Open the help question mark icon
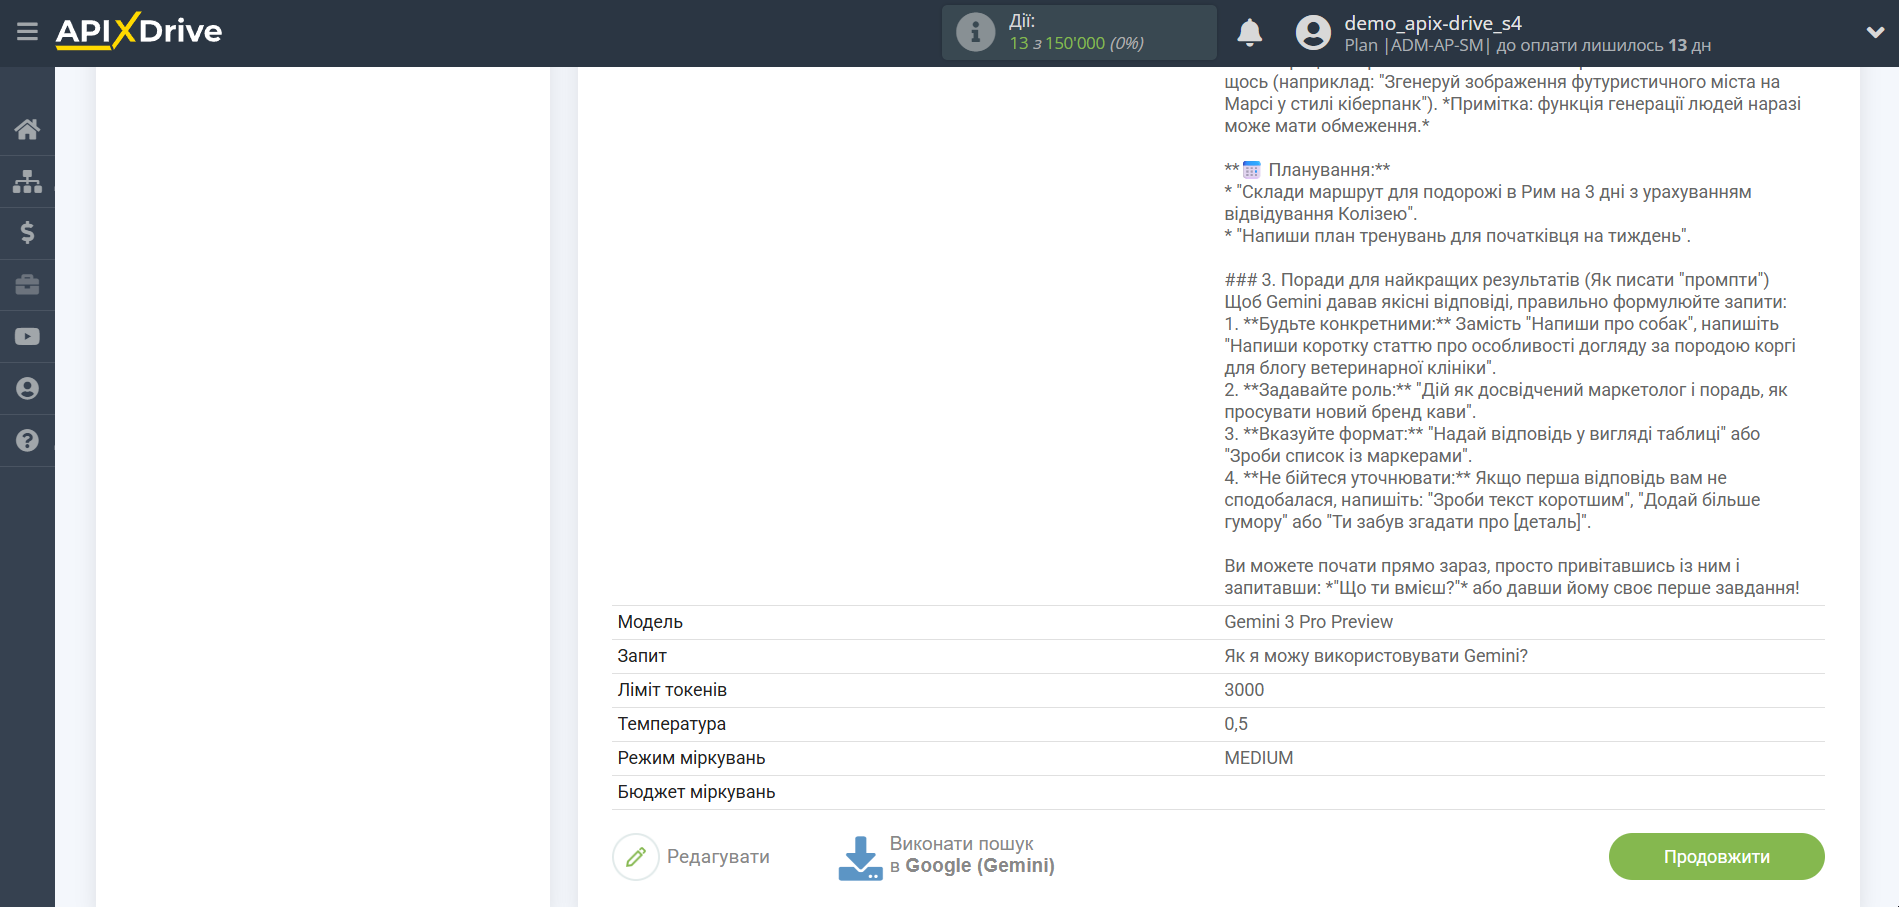1899x907 pixels. (27, 441)
